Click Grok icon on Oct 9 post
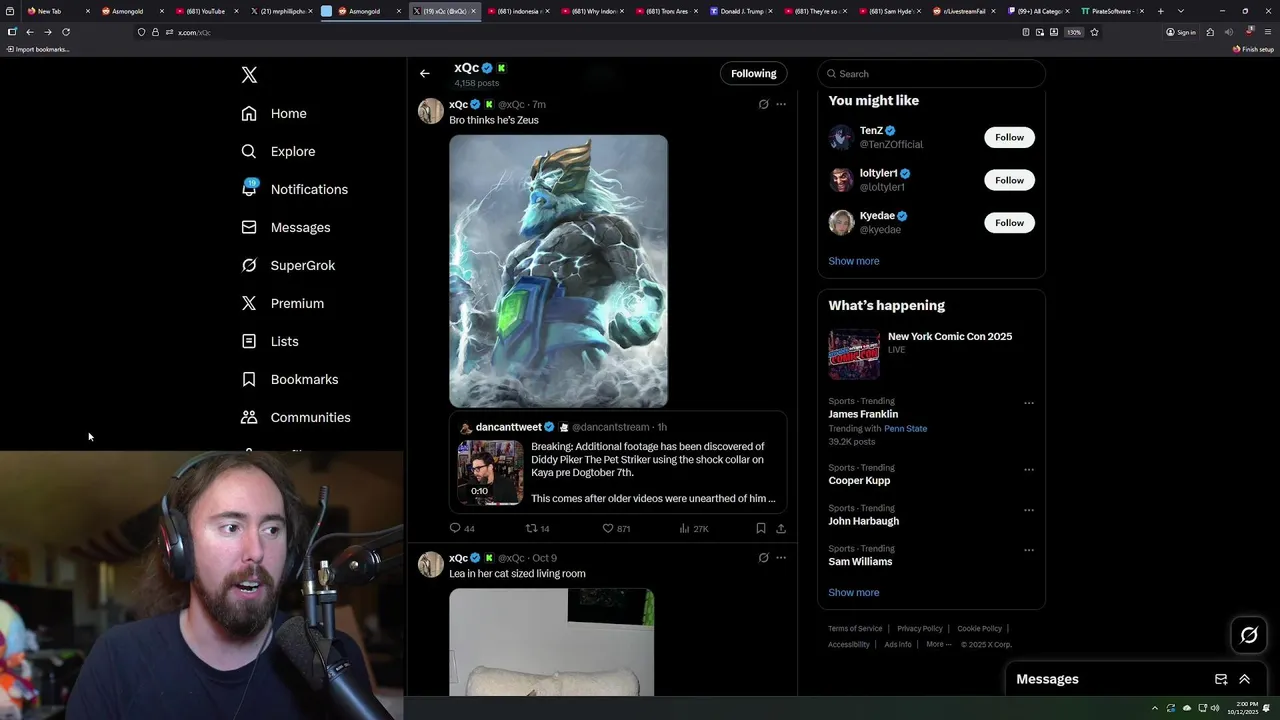This screenshot has width=1280, height=720. 763,558
